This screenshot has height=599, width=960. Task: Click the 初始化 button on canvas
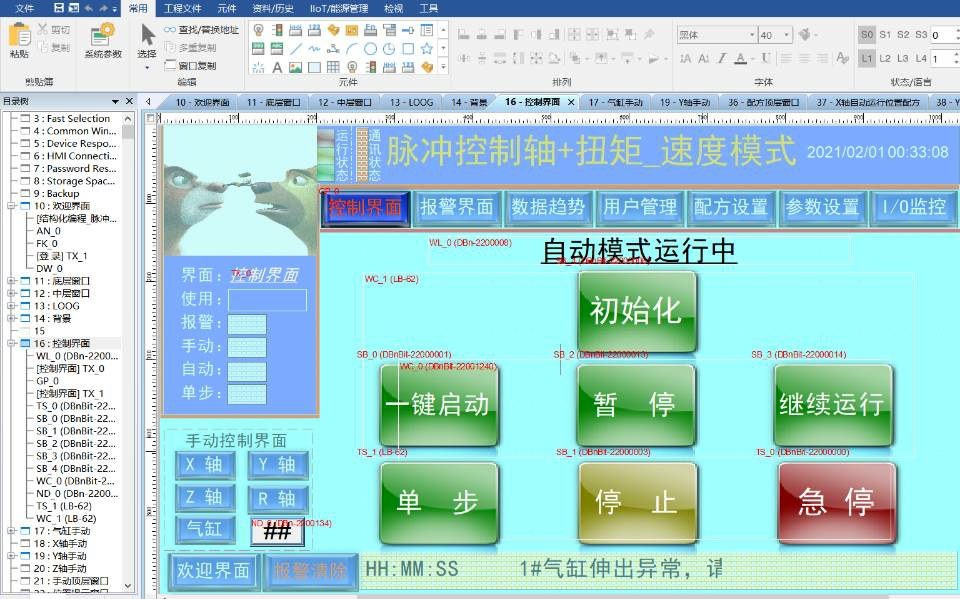637,311
